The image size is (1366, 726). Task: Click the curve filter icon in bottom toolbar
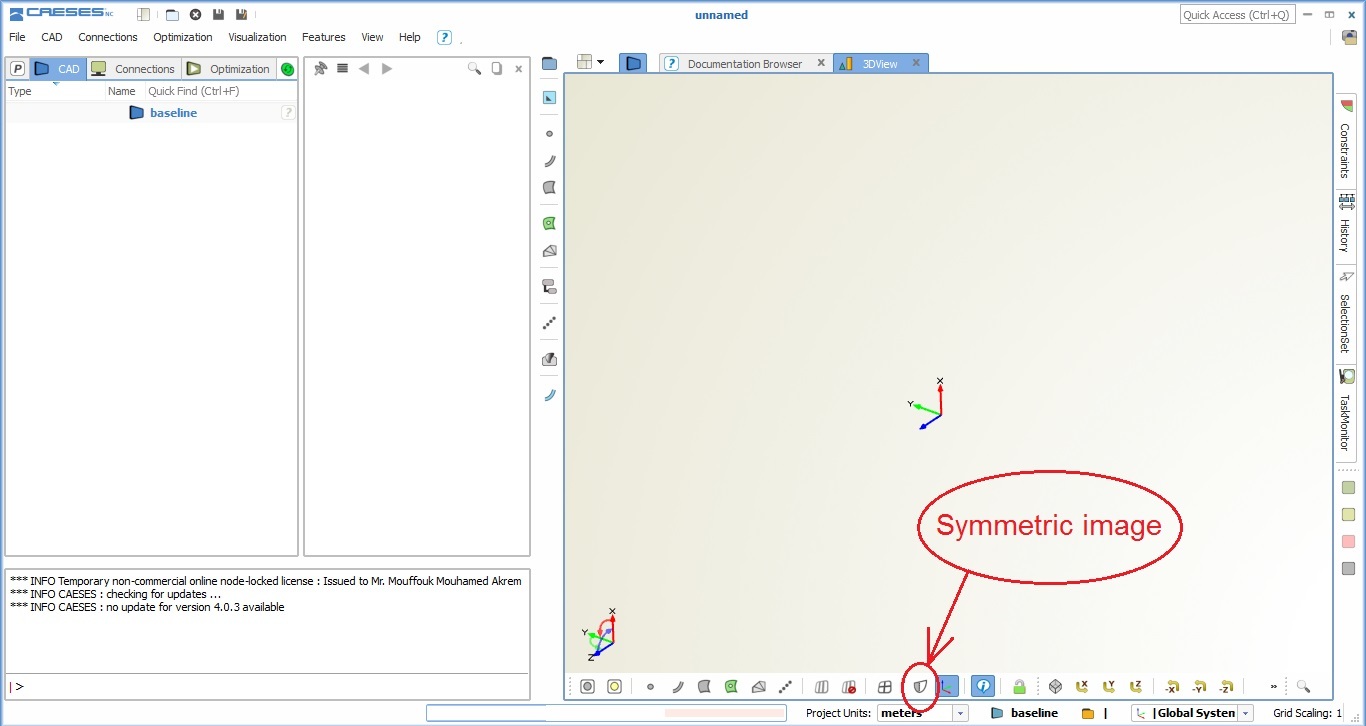(x=677, y=687)
